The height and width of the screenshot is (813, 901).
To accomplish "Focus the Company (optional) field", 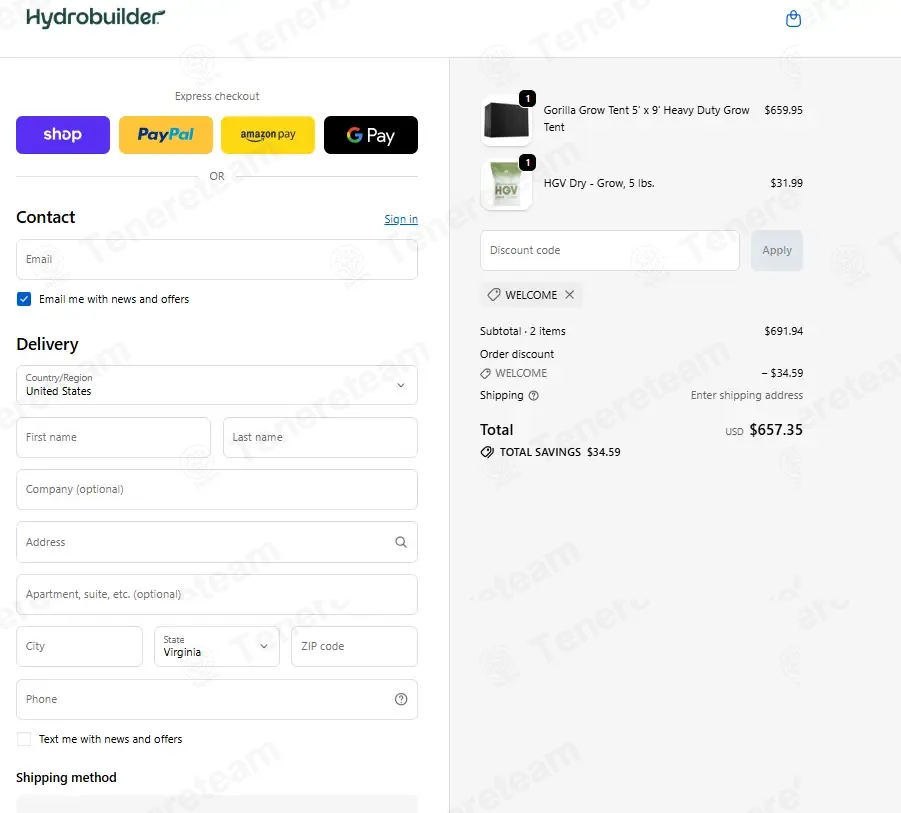I will [x=217, y=490].
